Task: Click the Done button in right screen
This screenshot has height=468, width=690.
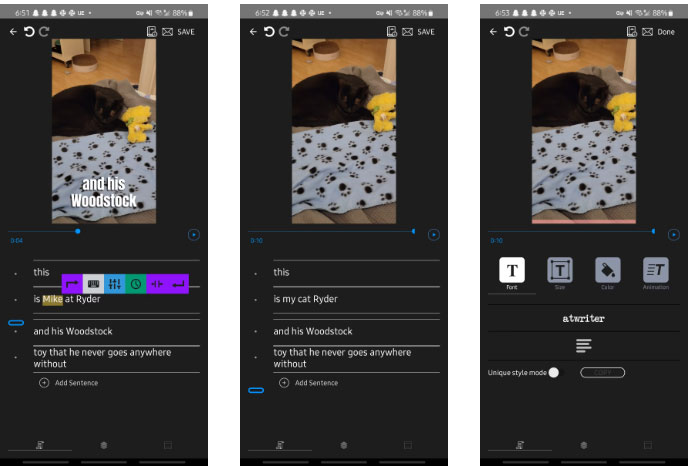Action: pos(666,32)
